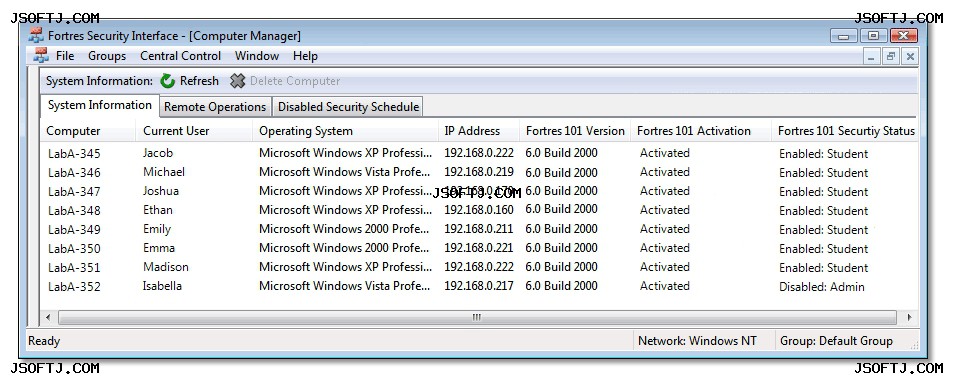Viewport: 954px width, 385px height.
Task: Click the user name Ethan
Action: coord(158,210)
